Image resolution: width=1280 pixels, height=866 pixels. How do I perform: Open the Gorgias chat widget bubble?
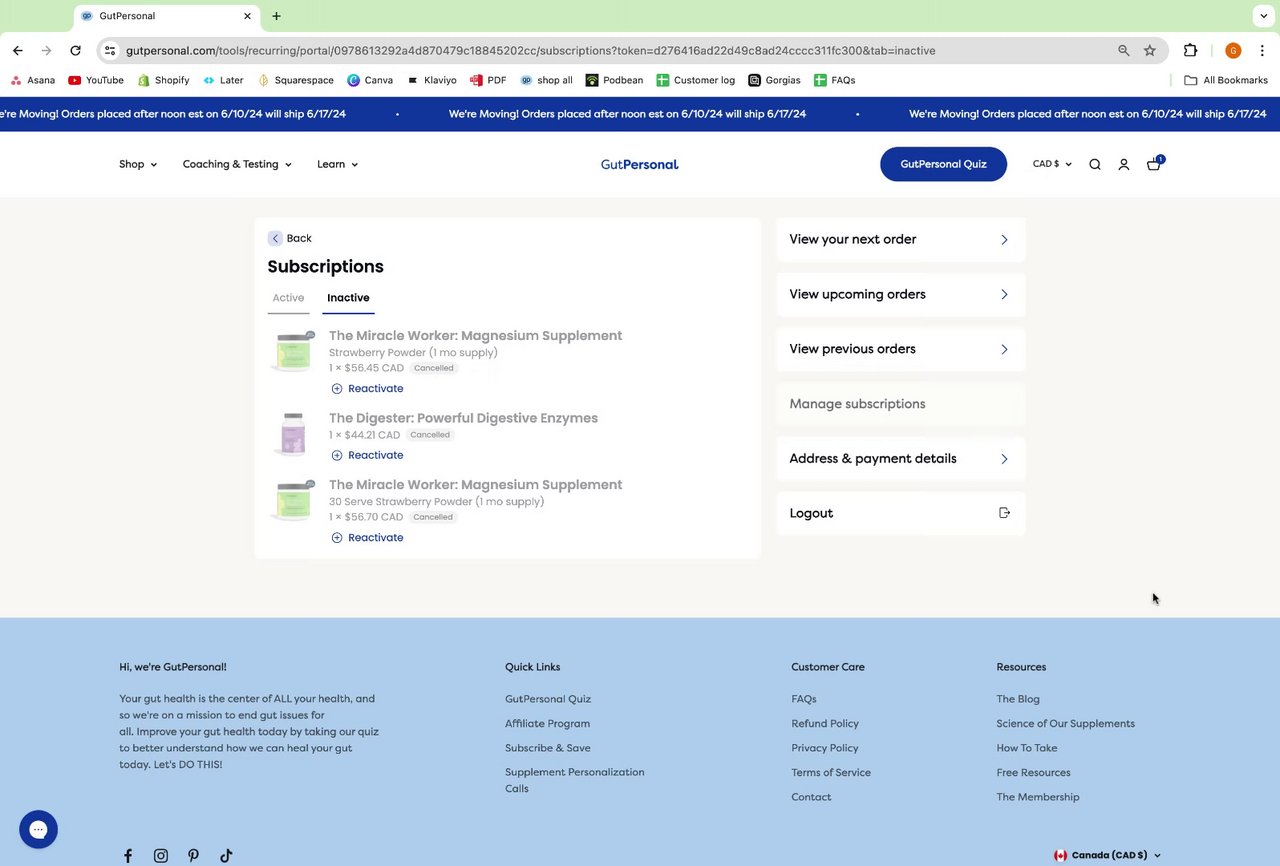tap(38, 829)
